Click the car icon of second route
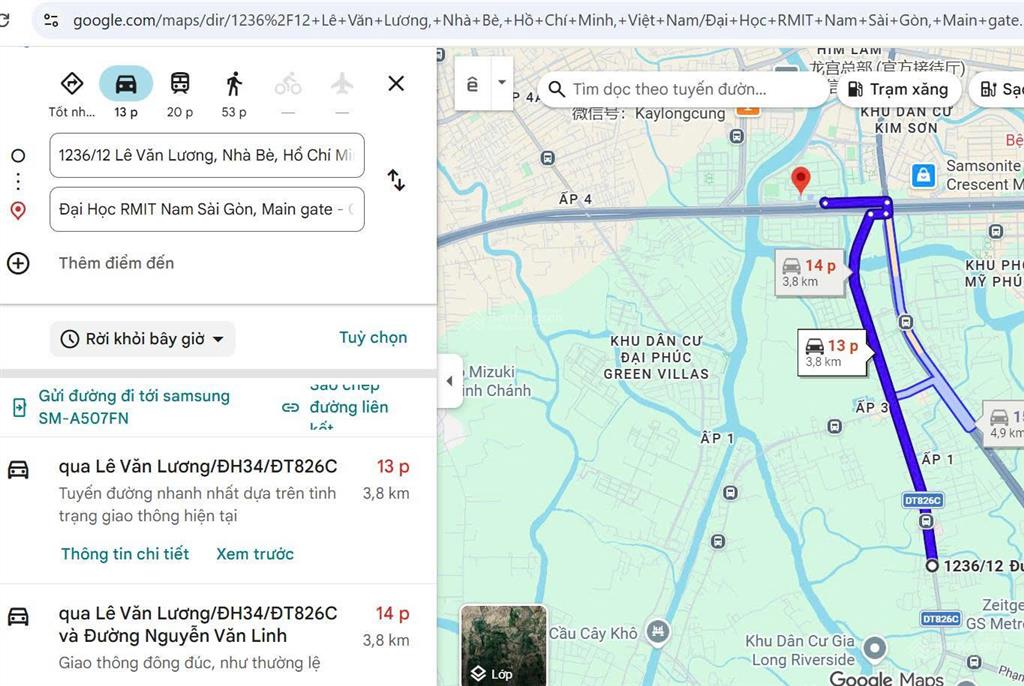The width and height of the screenshot is (1024, 686). click(x=18, y=616)
